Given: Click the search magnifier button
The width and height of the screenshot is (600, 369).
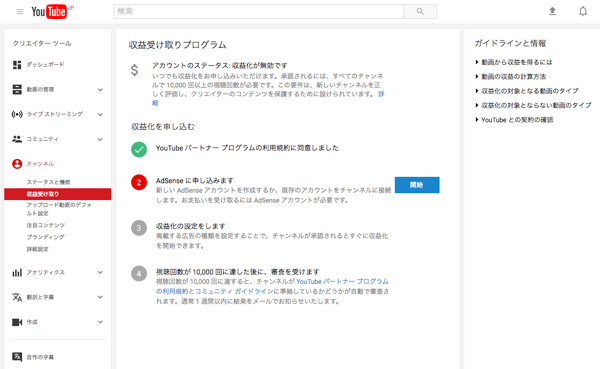Looking at the screenshot, I should point(420,11).
